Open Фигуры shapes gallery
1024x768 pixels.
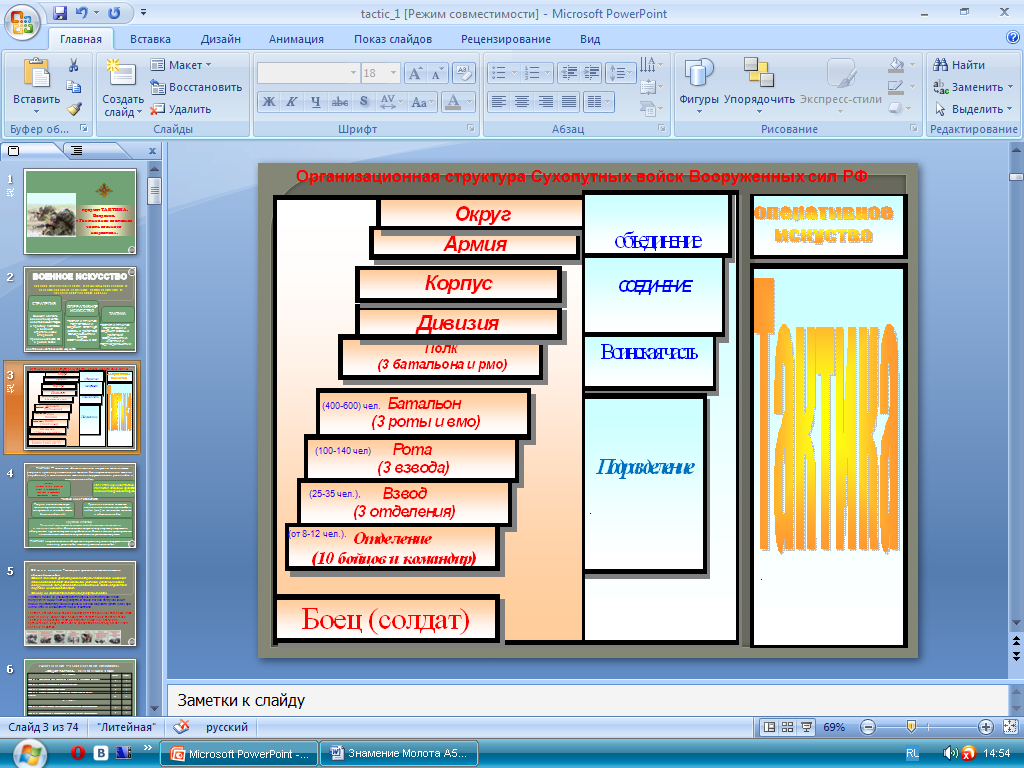click(699, 86)
